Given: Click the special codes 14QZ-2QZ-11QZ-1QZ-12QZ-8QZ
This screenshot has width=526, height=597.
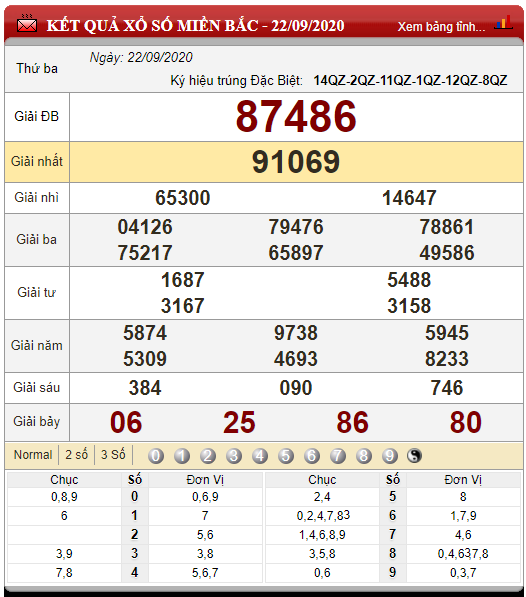Looking at the screenshot, I should 410,80.
